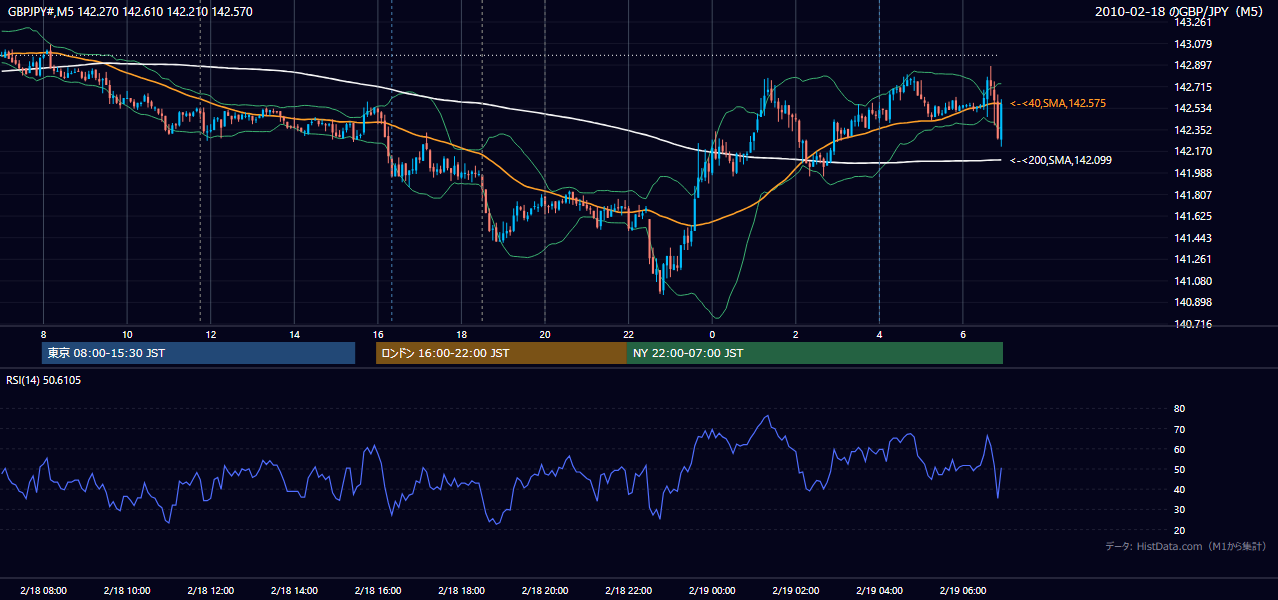Click the 141.080 price axis label
Image resolution: width=1278 pixels, height=600 pixels.
(1192, 281)
